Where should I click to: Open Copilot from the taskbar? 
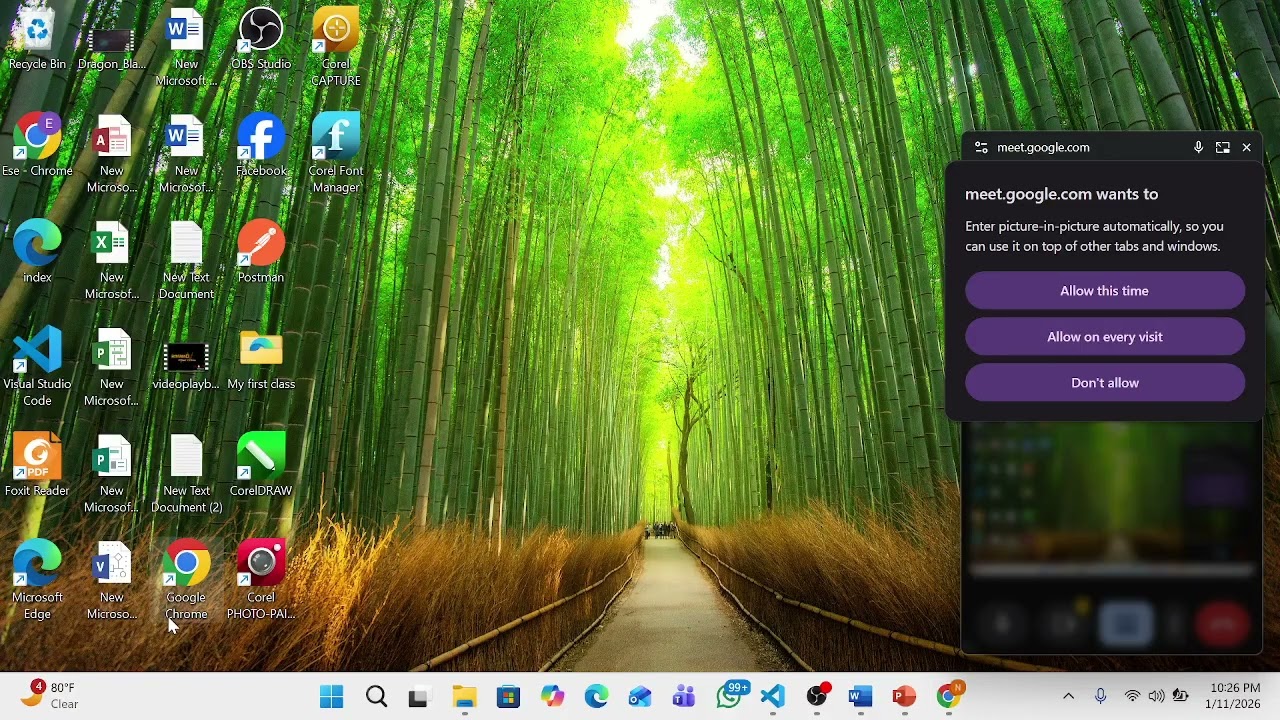click(x=552, y=696)
